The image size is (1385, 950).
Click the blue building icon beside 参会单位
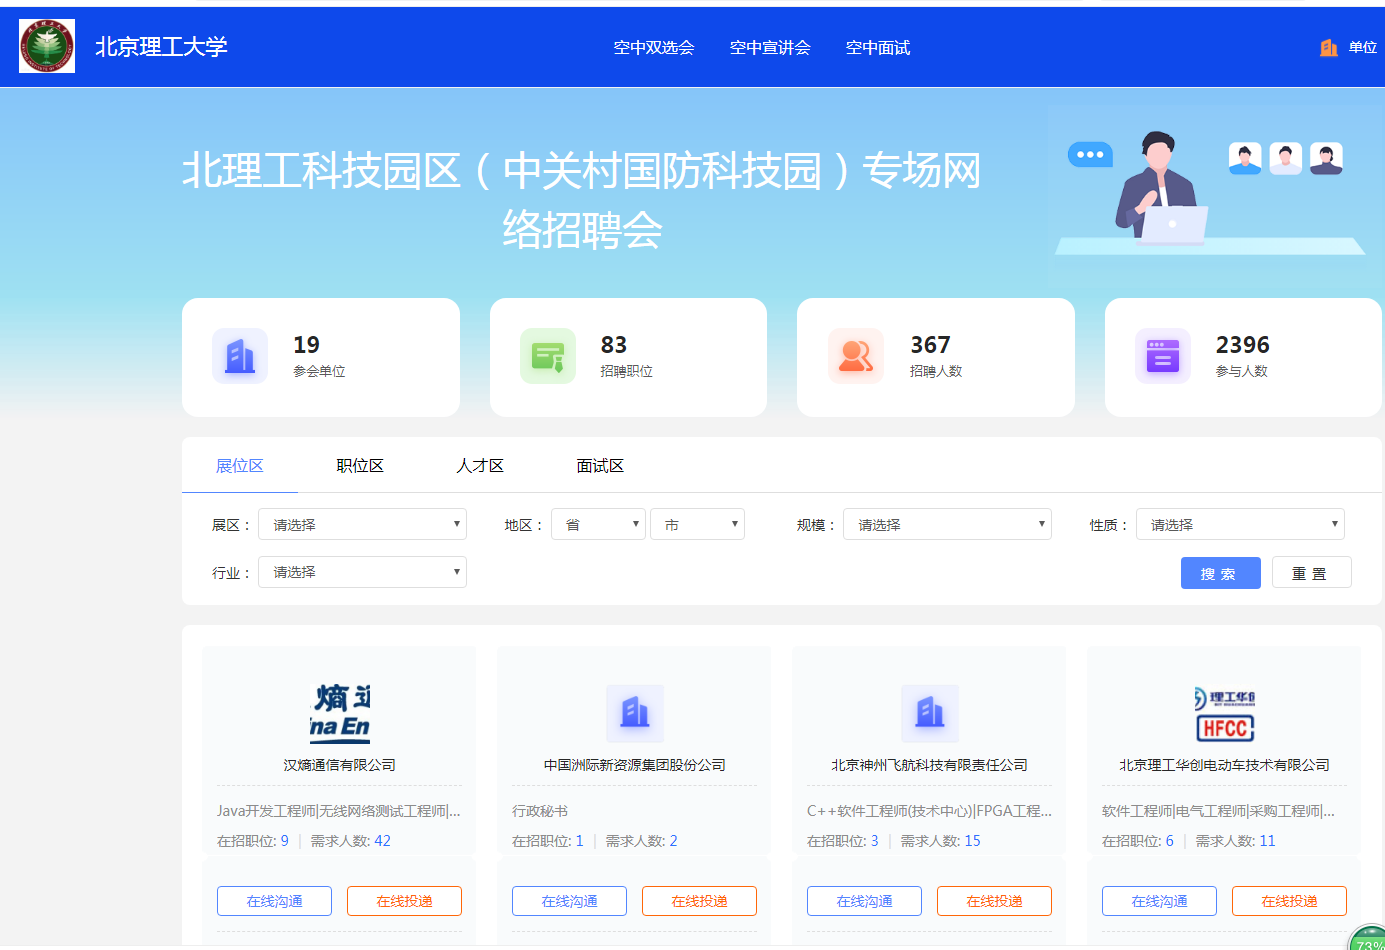[x=240, y=356]
